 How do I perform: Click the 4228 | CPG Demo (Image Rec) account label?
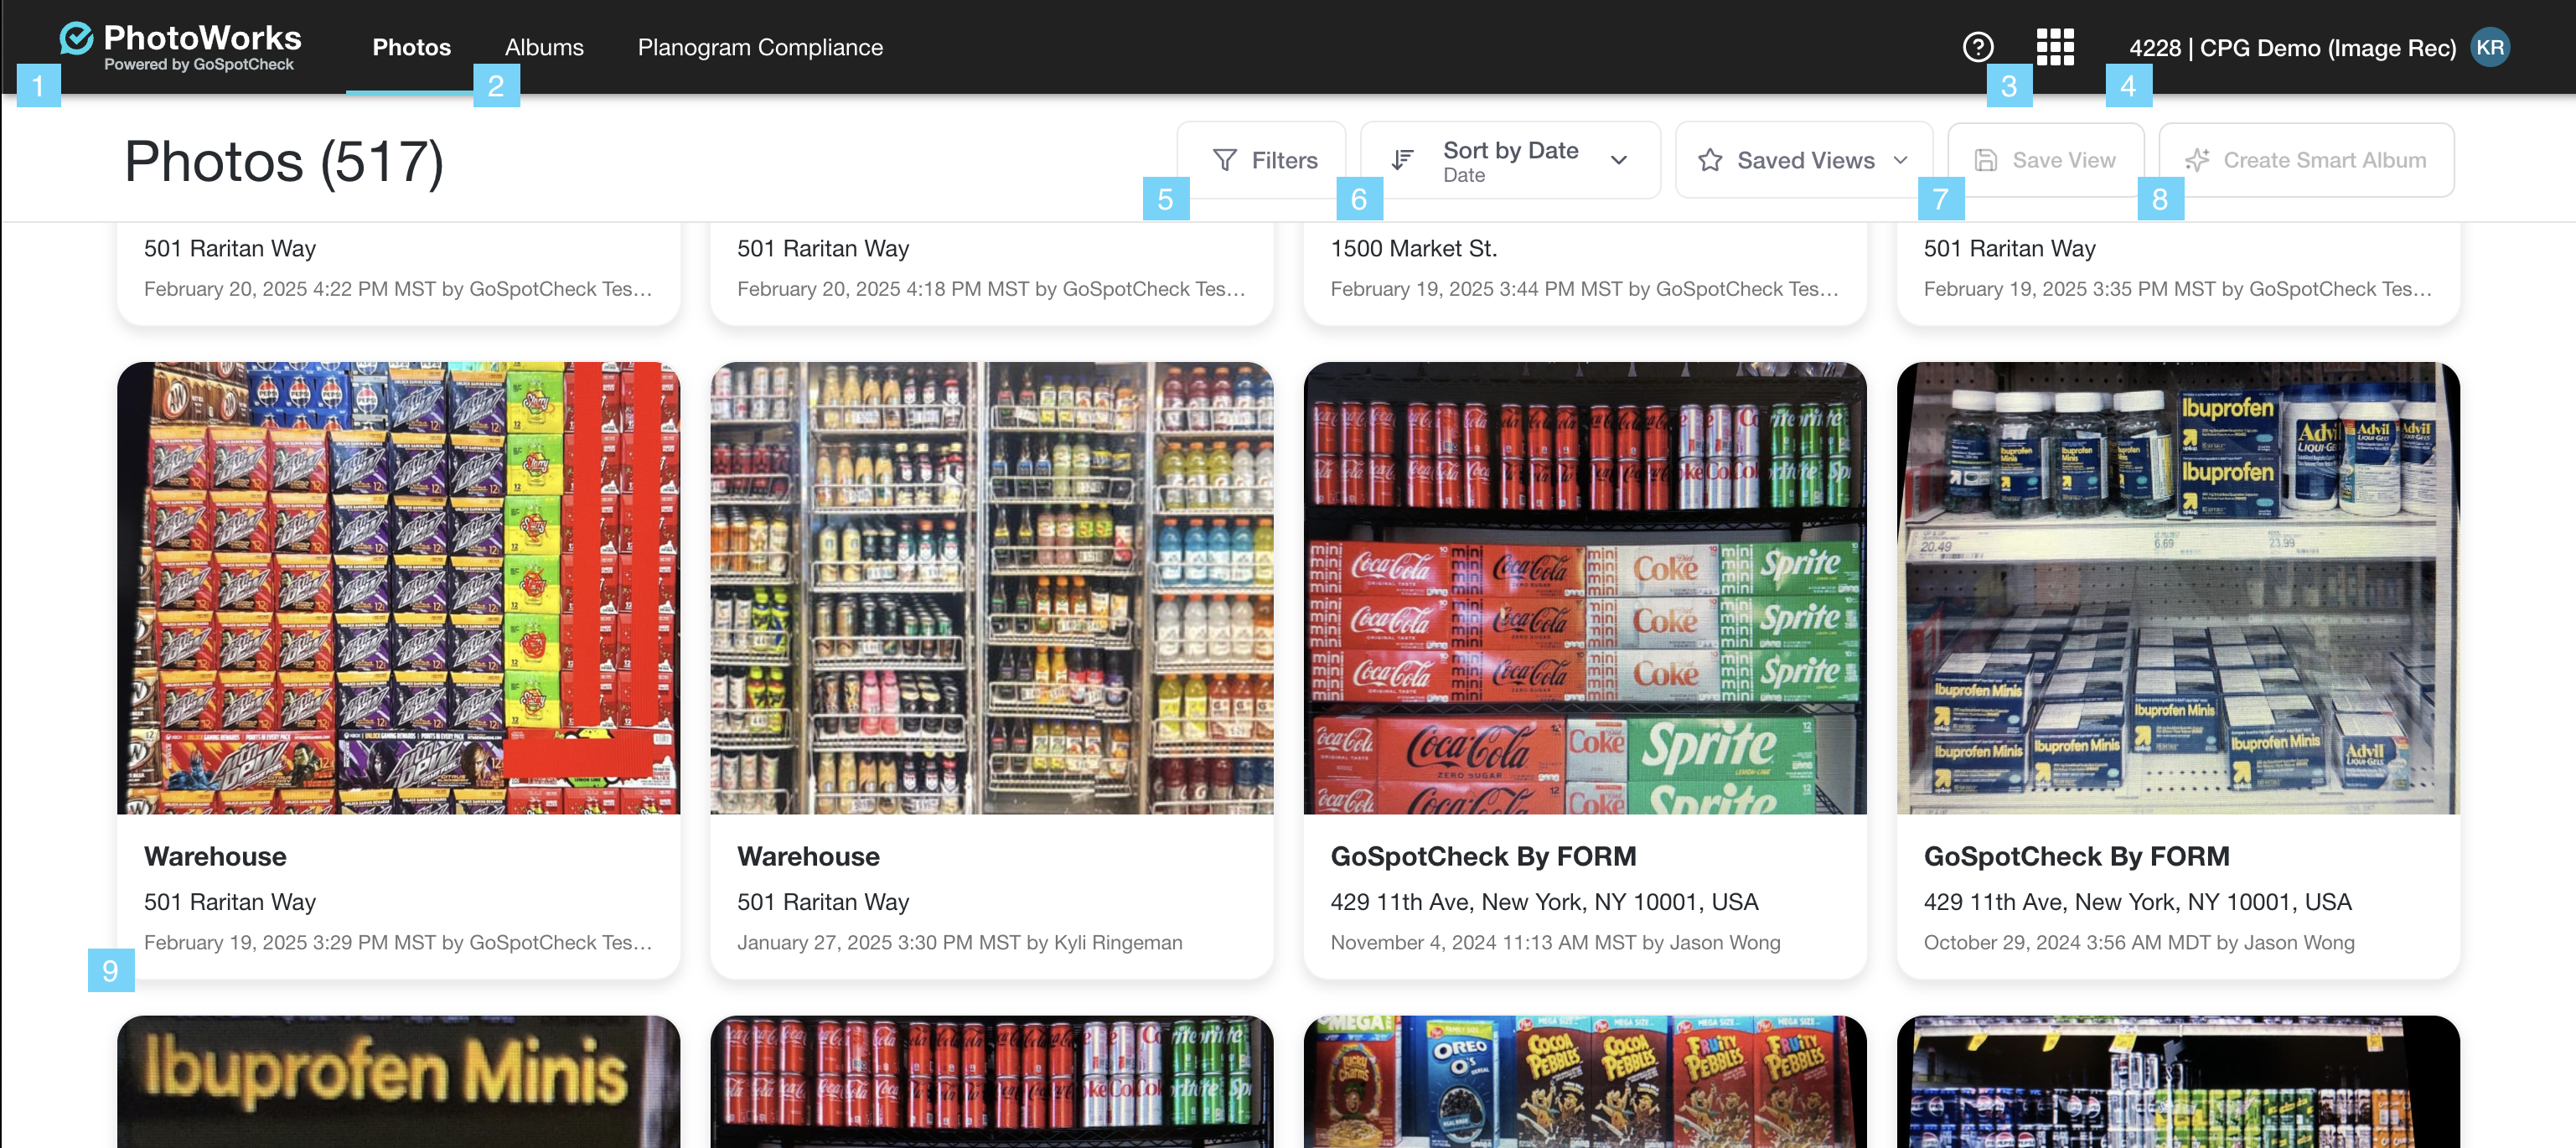tap(2292, 48)
